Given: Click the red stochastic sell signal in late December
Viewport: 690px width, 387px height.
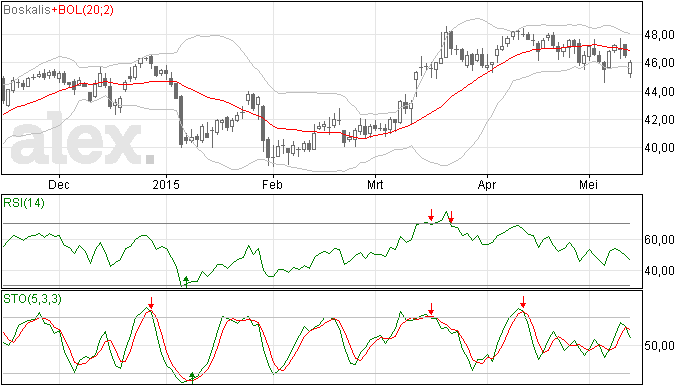Looking at the screenshot, I should click(x=151, y=303).
